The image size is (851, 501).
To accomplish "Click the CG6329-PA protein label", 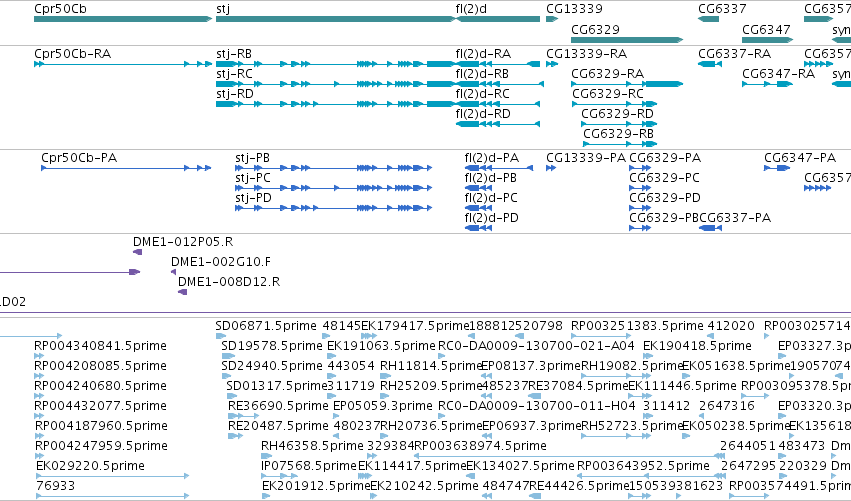I will 665,158.
